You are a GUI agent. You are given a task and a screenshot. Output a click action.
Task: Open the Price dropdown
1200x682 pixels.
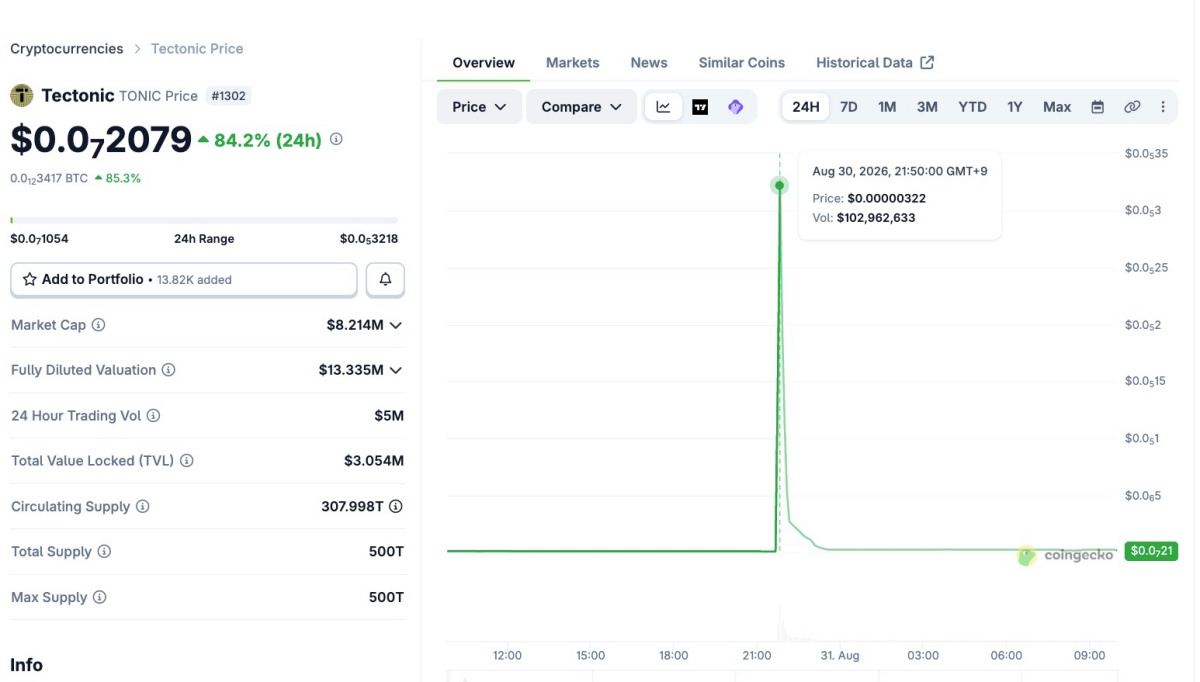tap(479, 107)
